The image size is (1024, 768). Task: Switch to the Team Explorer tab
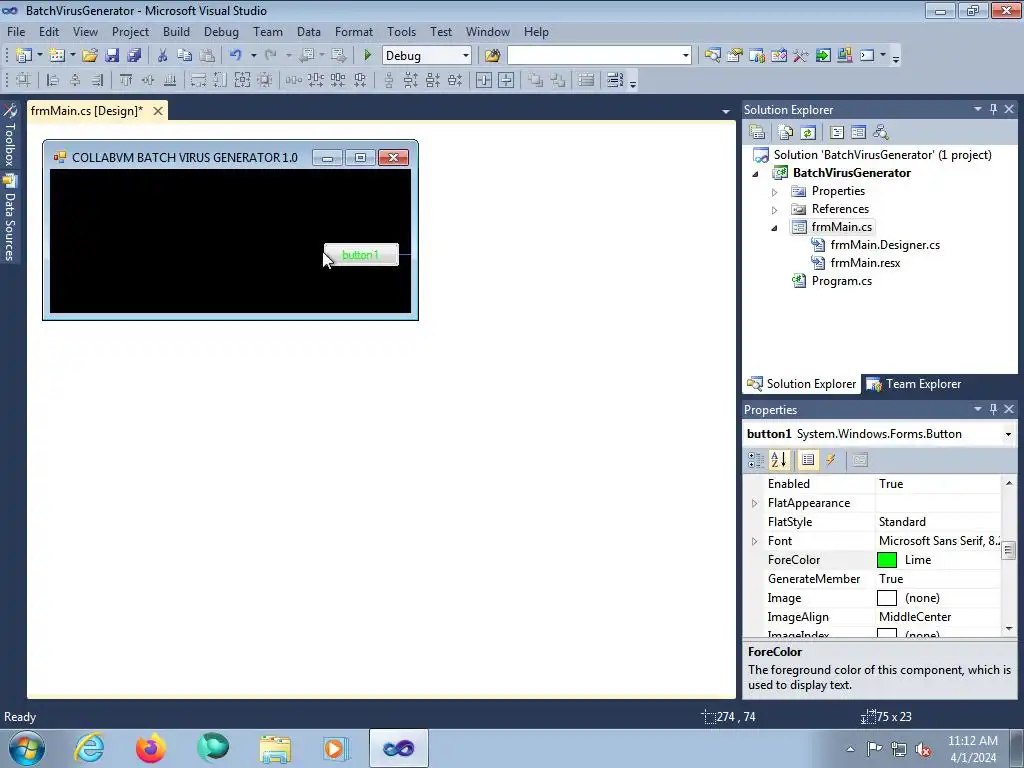click(914, 384)
